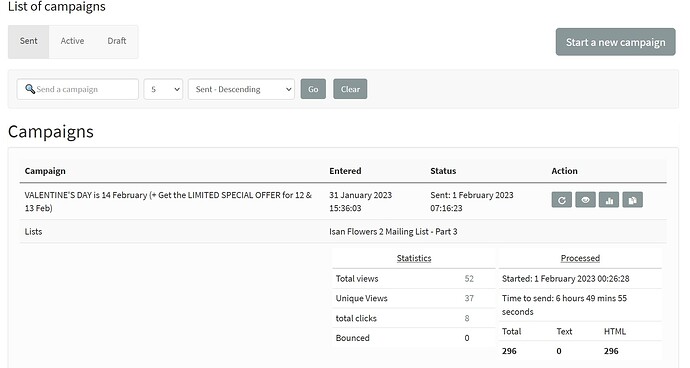Open campaign statistics bar chart icon

[609, 200]
